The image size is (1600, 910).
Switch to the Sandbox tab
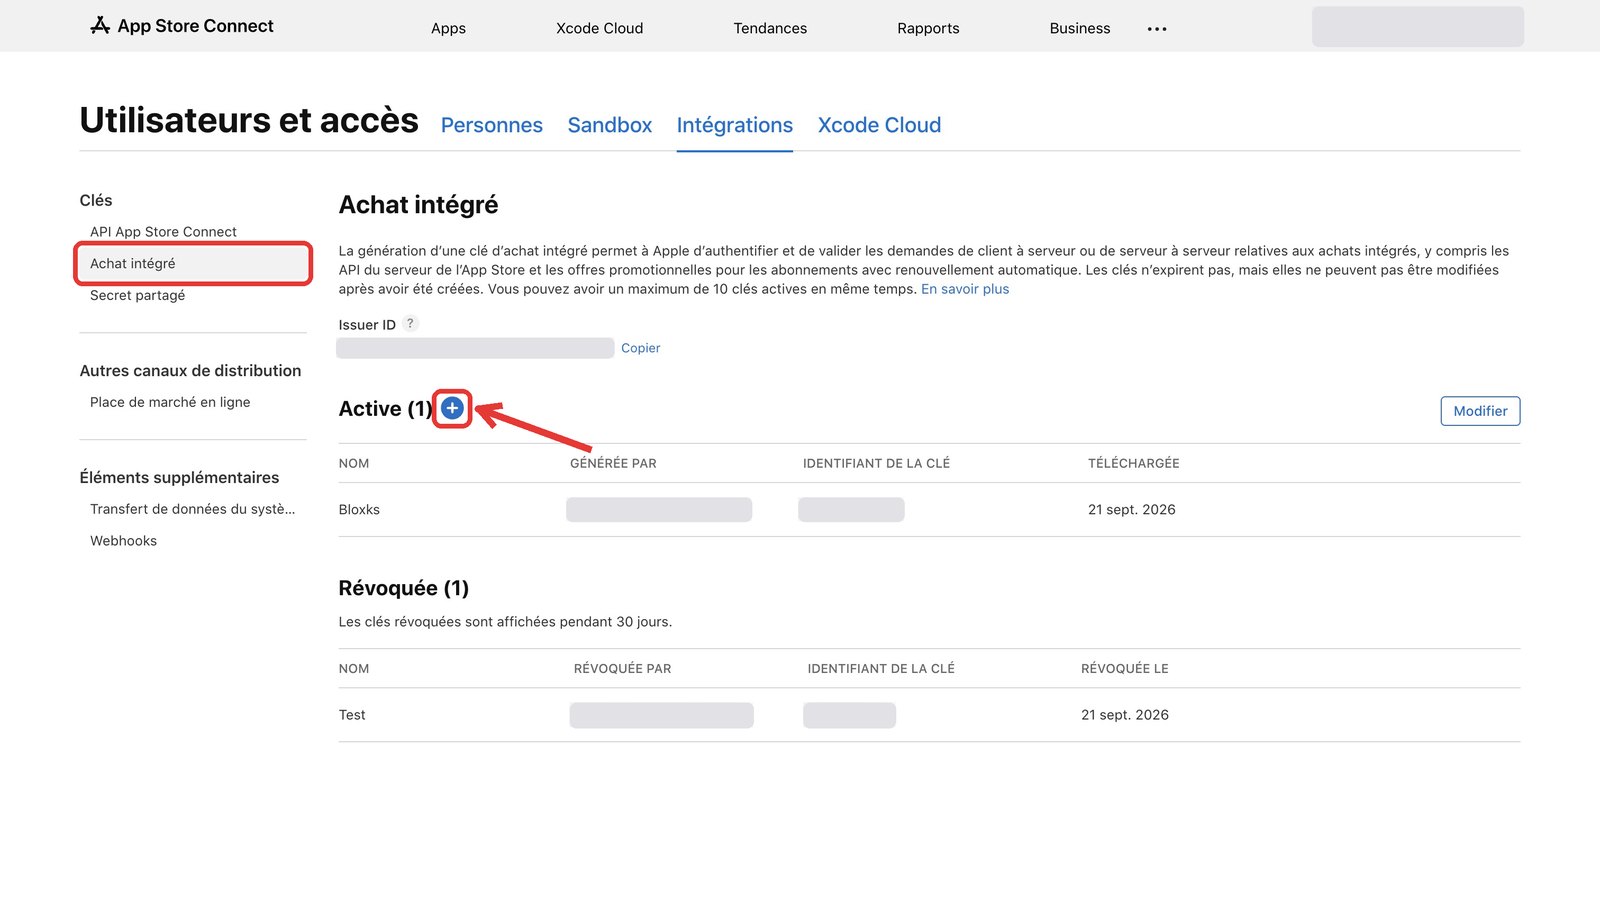click(610, 125)
